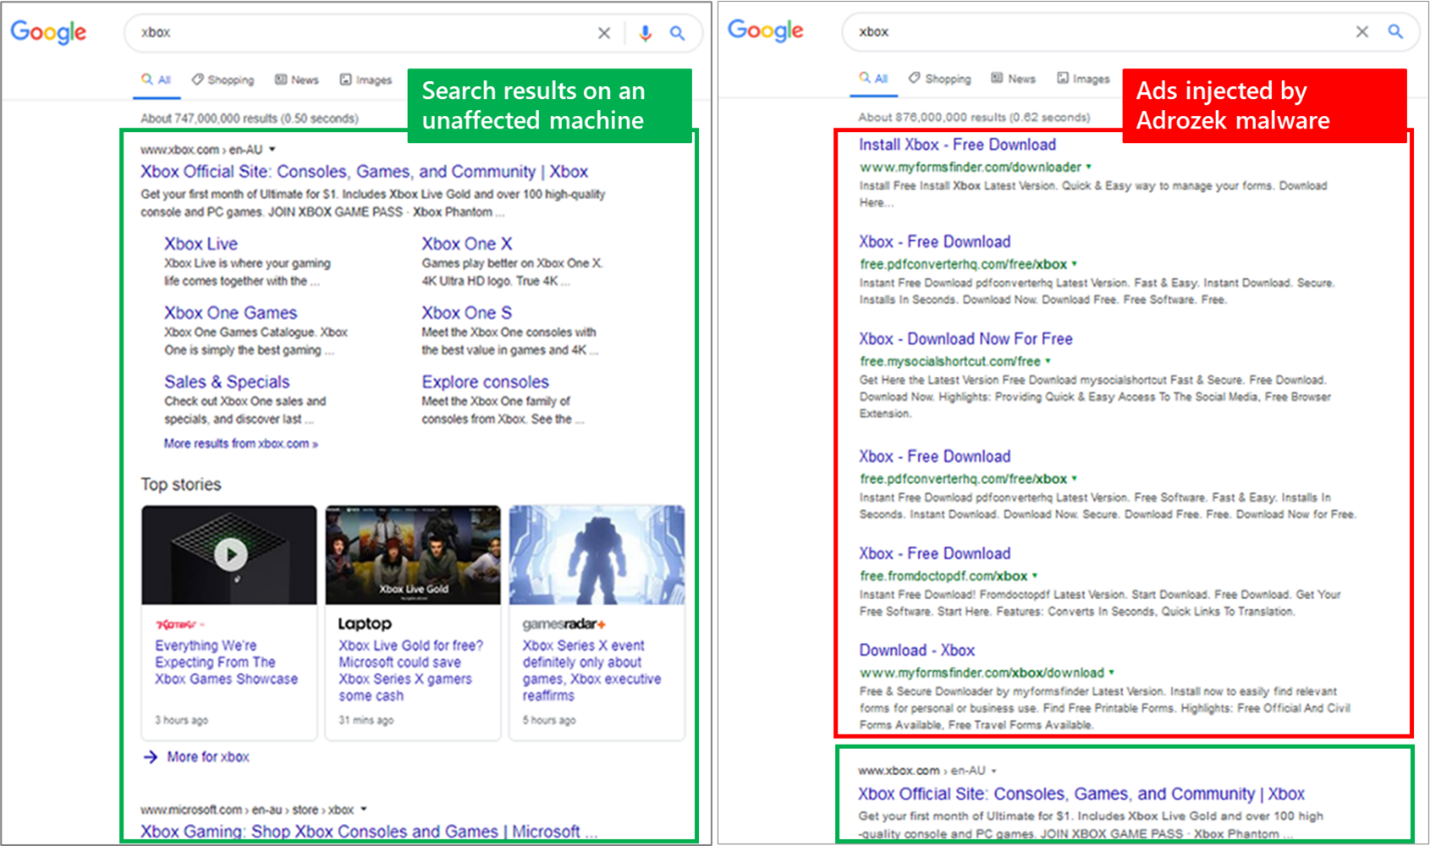Screen dimensions: 1430x846
Task: Clear the xbox query with the X icon
Action: pos(604,32)
